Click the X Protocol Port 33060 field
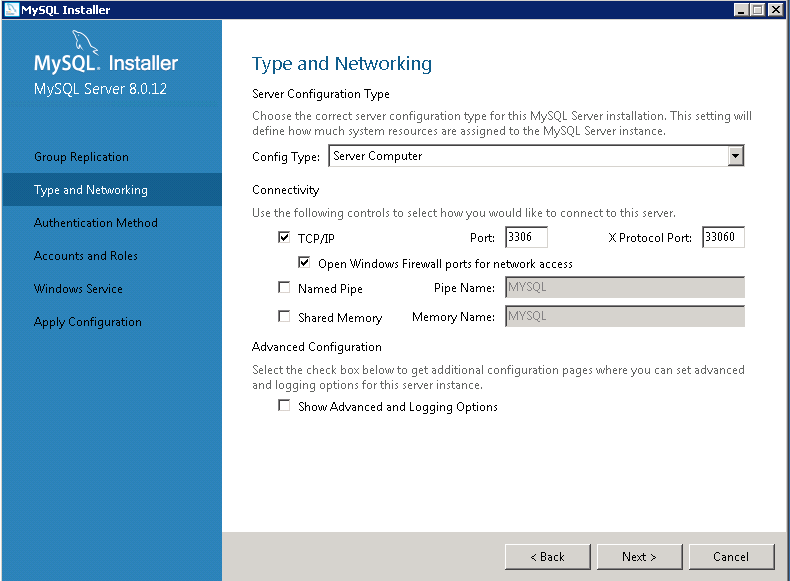 pyautogui.click(x=723, y=237)
